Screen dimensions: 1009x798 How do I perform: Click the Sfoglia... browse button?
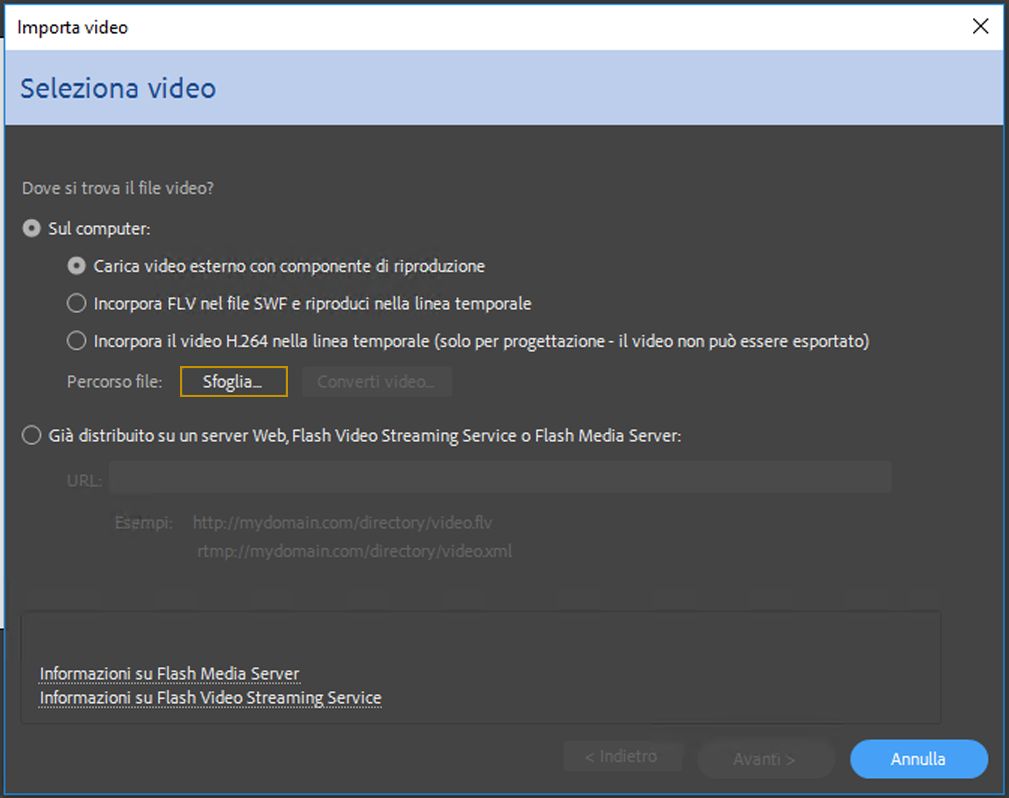click(234, 382)
